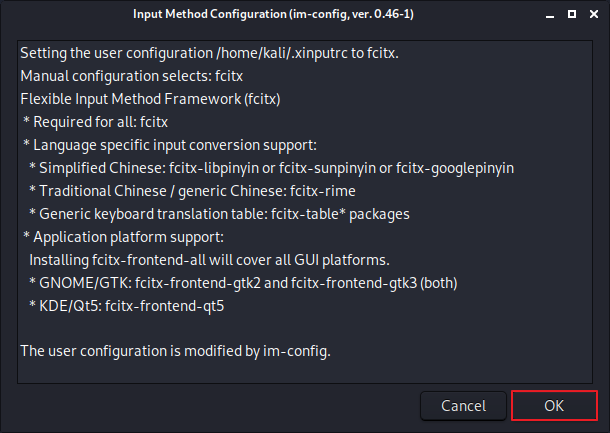Click the 'Traditional Chinese / generic Chinese' line
Image resolution: width=610 pixels, height=433 pixels.
coord(192,191)
